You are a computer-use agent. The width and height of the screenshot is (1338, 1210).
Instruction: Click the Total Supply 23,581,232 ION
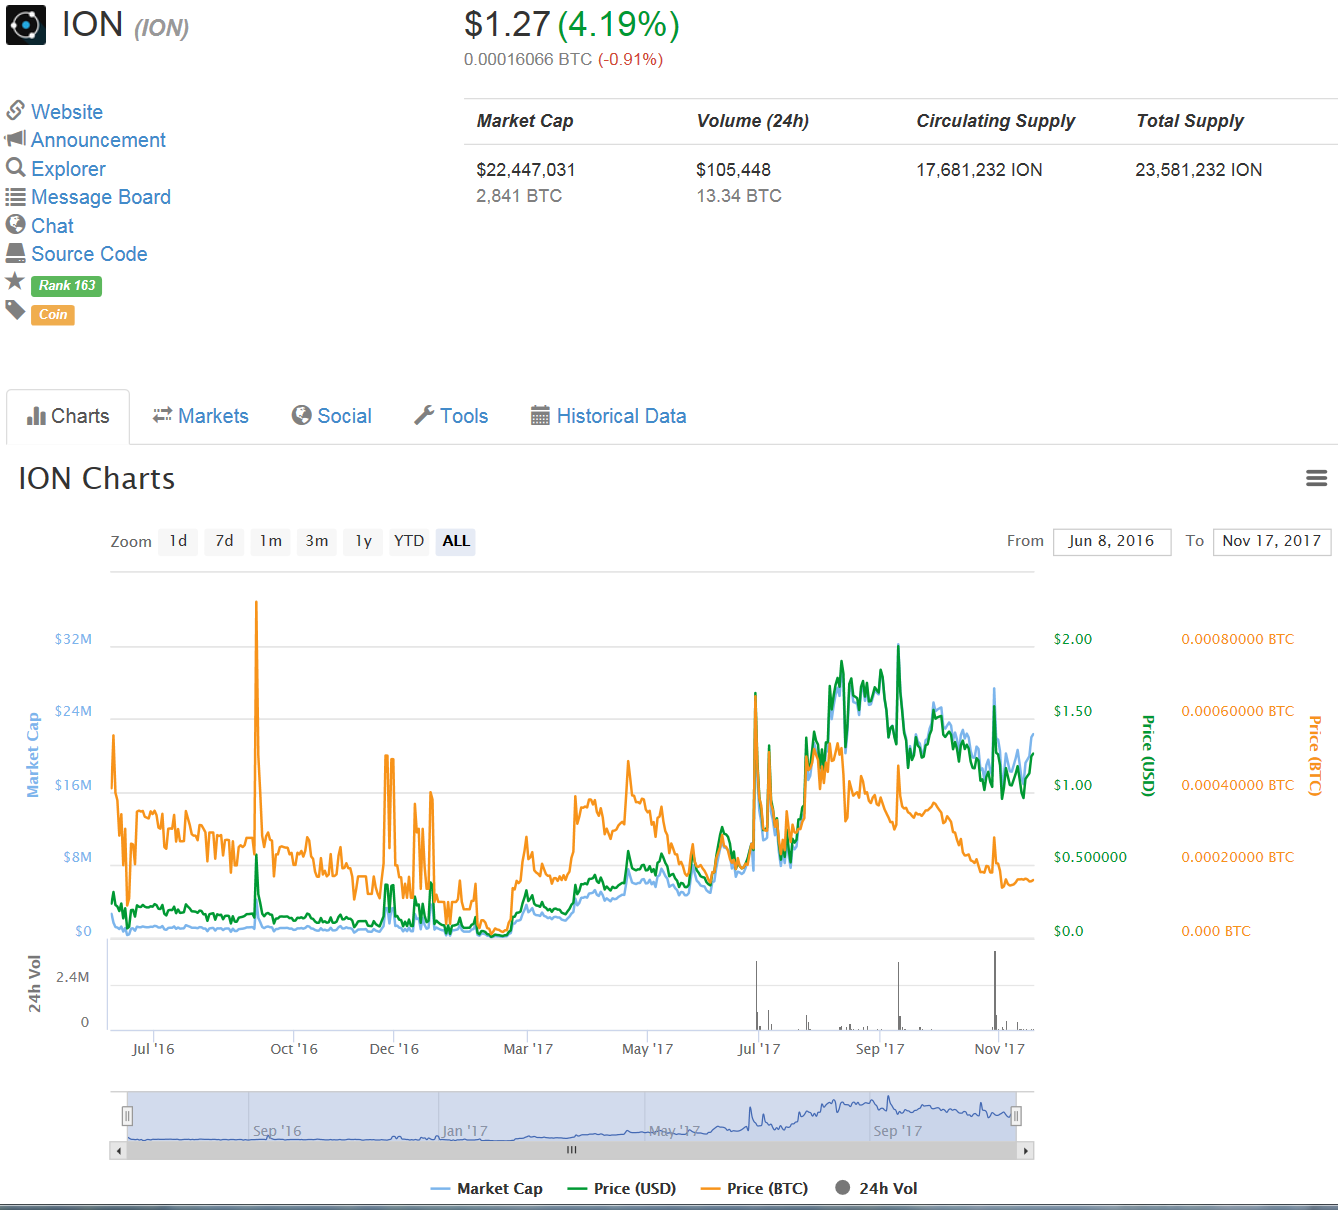1199,170
